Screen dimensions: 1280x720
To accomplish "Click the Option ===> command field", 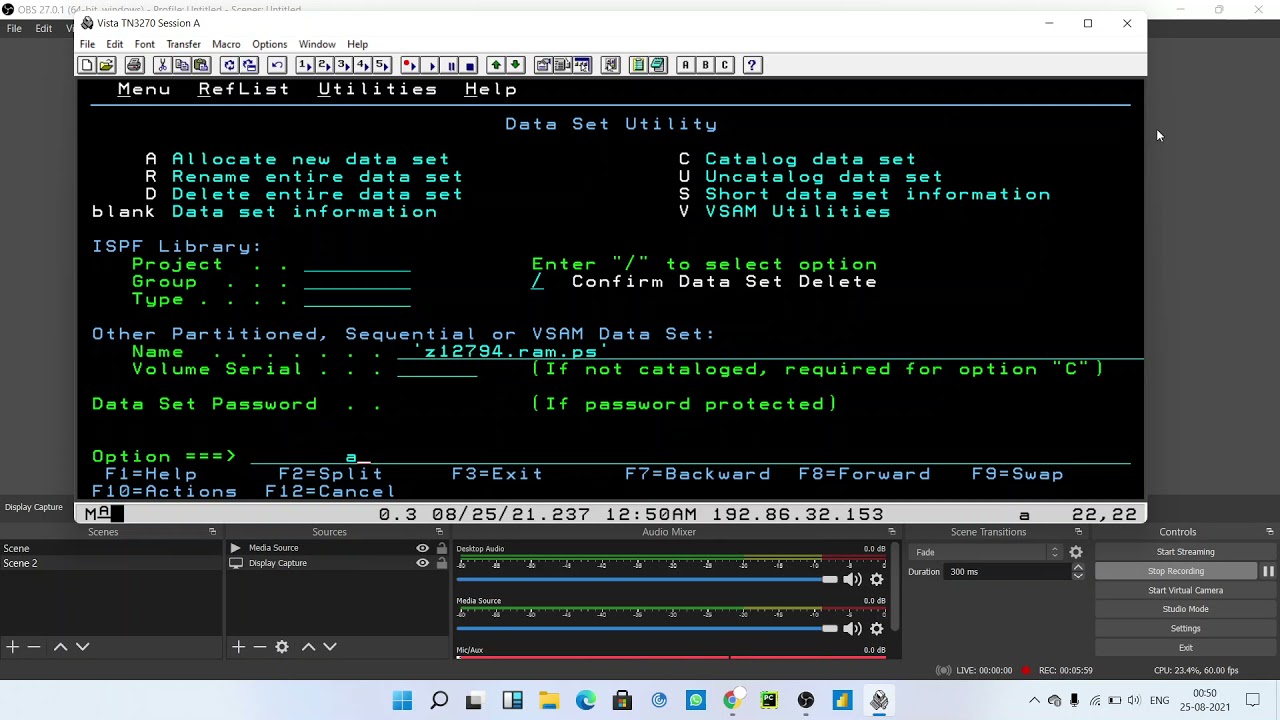I will pos(690,457).
